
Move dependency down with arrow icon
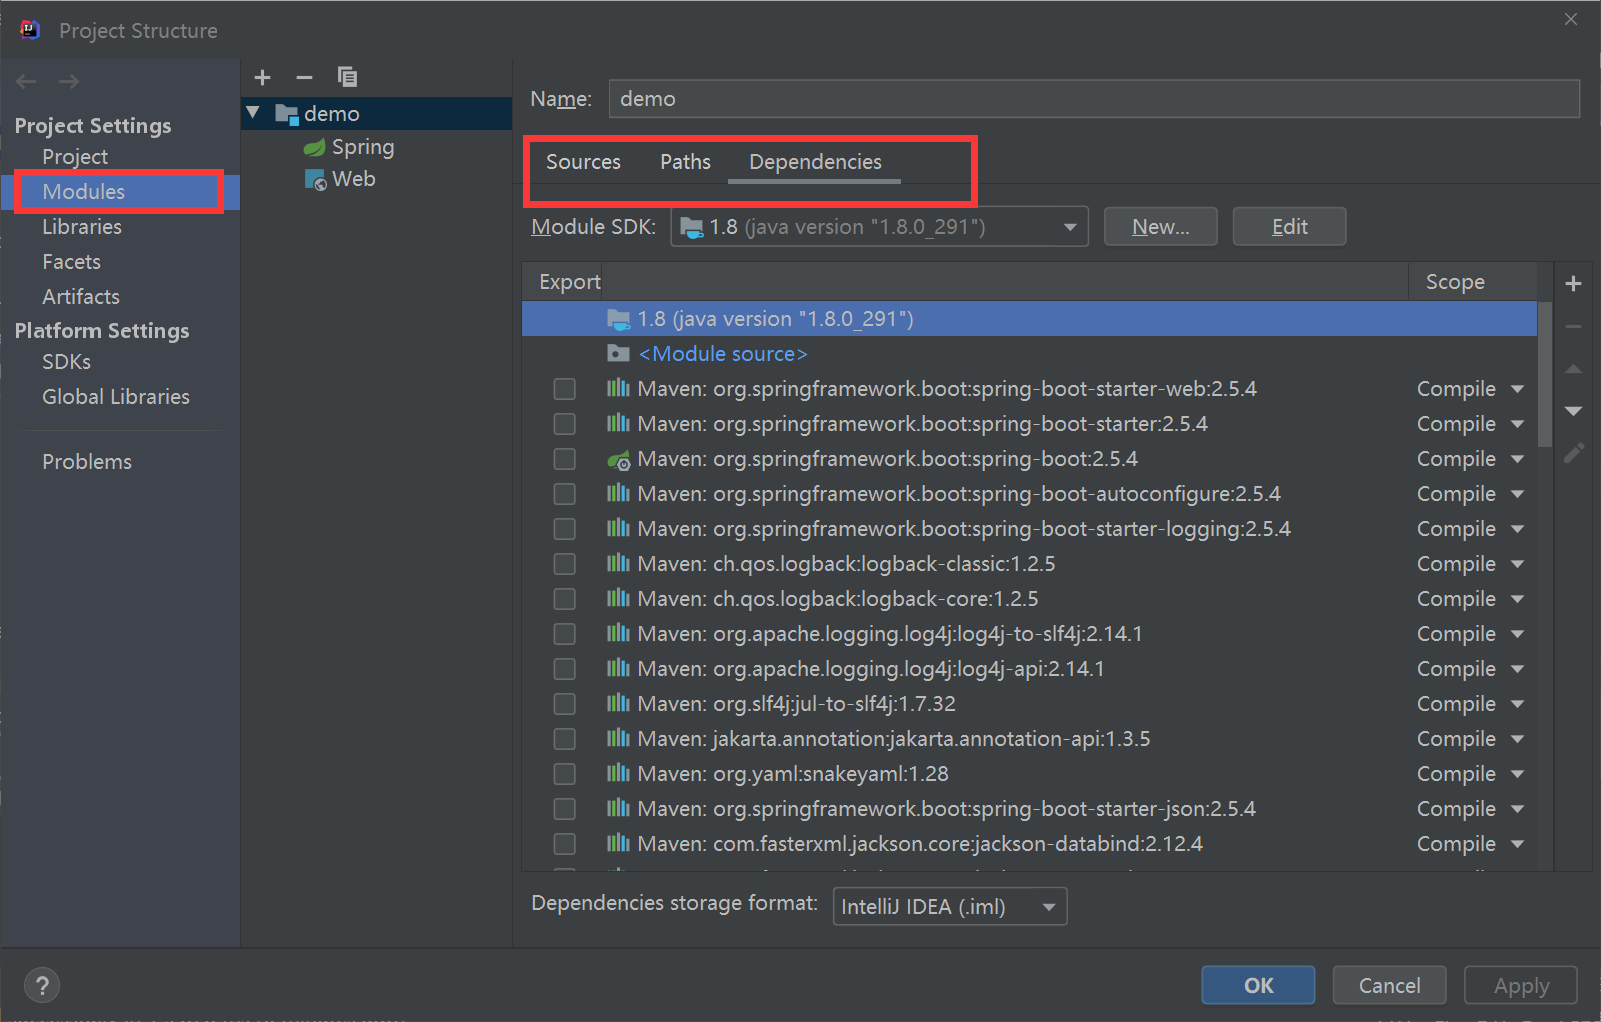pyautogui.click(x=1573, y=411)
